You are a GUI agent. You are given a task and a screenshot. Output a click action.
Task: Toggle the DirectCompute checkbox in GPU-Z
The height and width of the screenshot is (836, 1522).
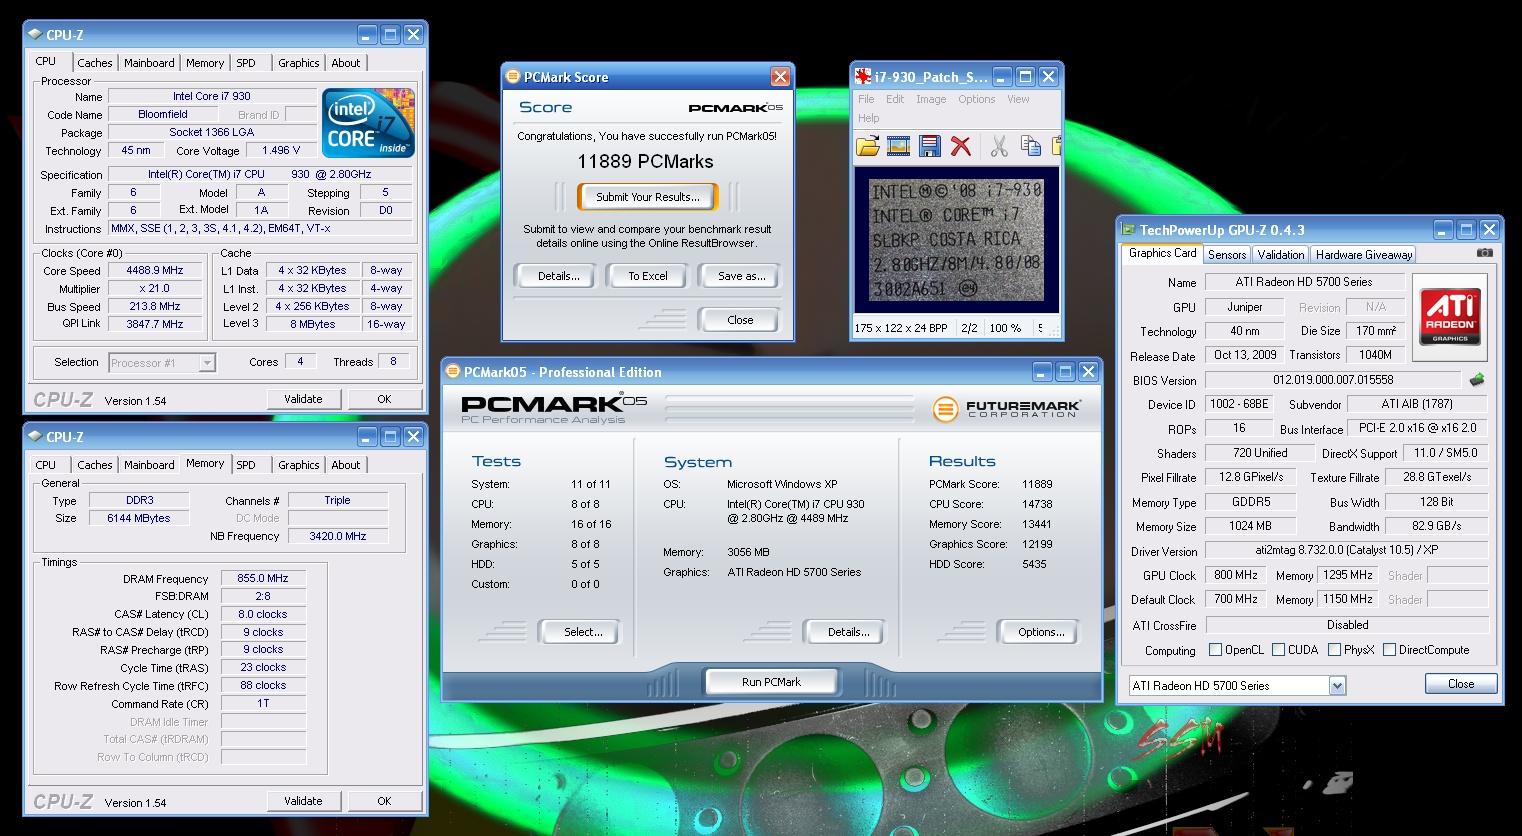tap(1389, 650)
